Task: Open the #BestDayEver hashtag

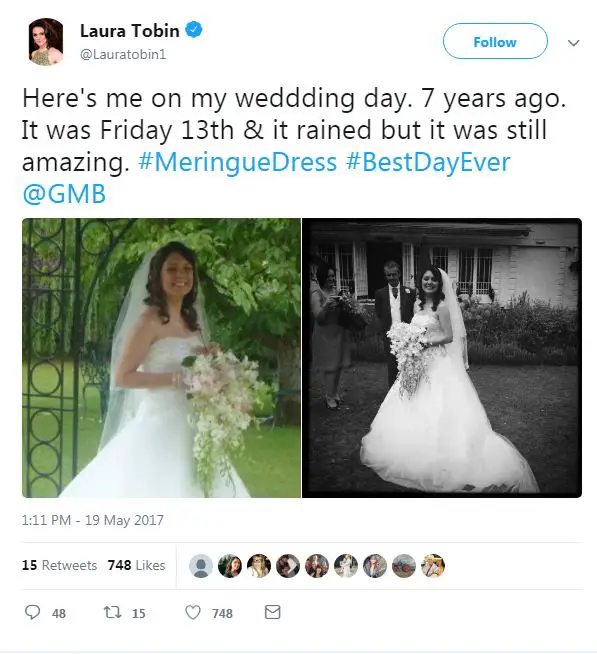Action: point(428,162)
